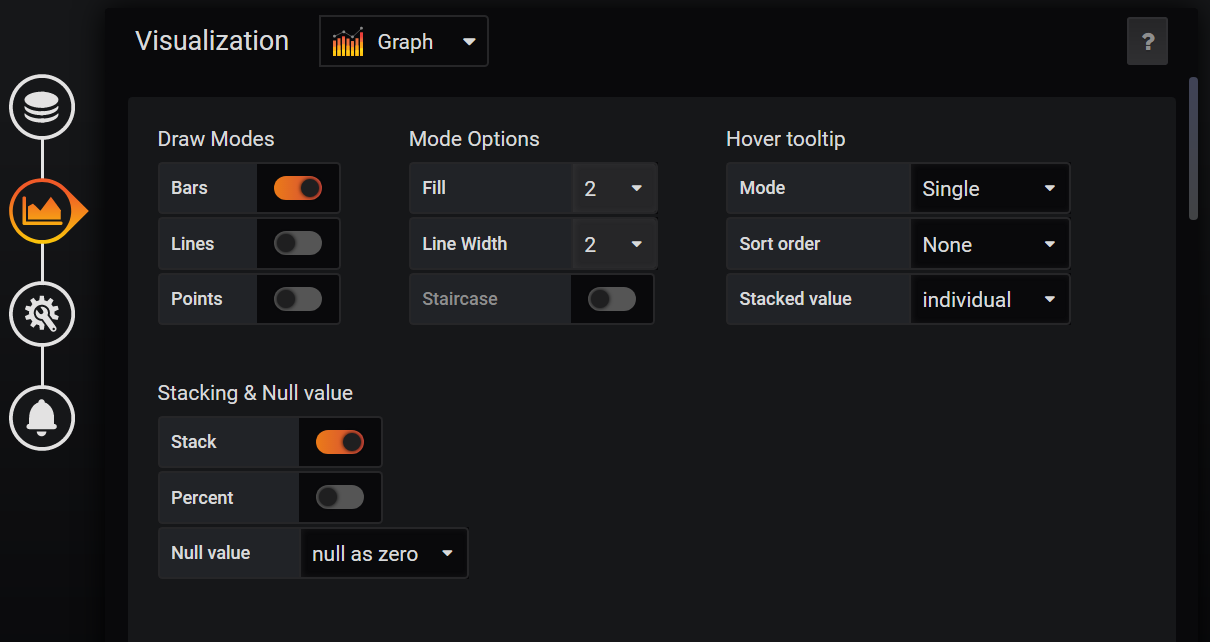The width and height of the screenshot is (1210, 642).
Task: Open the Line Width dropdown
Action: click(x=613, y=244)
